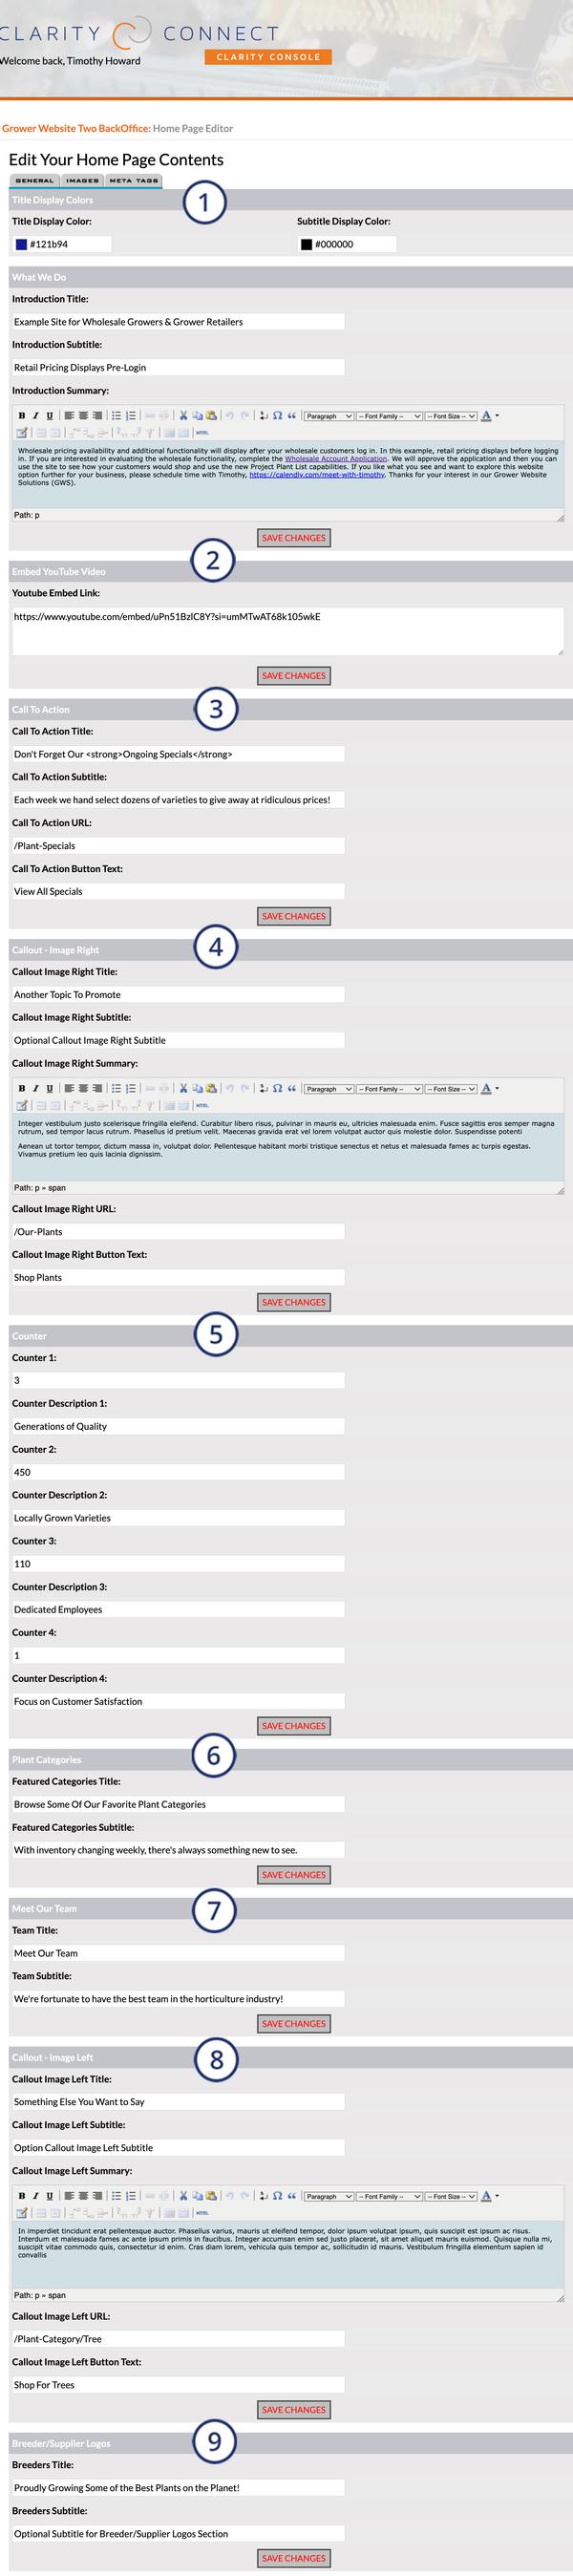Click the Call To Action URL field
This screenshot has width=573, height=2576.
[178, 845]
